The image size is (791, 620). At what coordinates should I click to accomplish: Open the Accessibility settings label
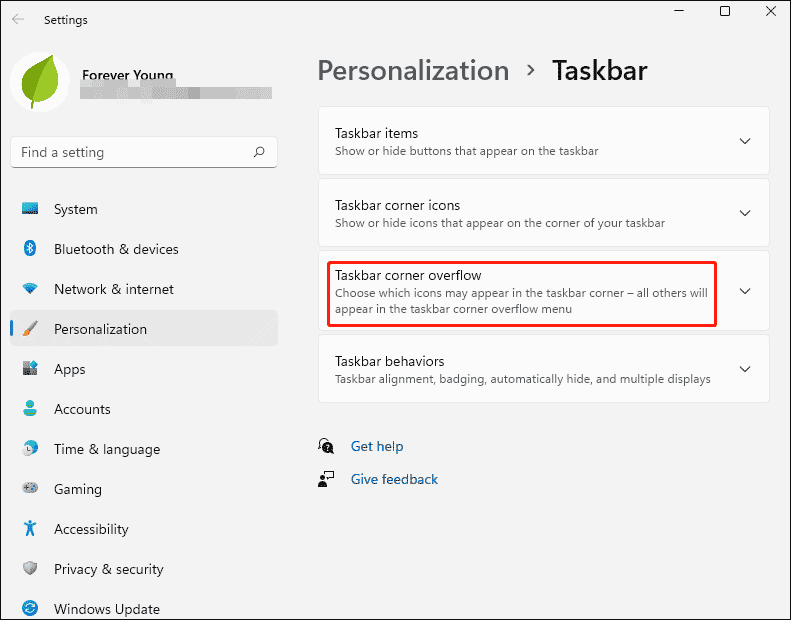pos(91,529)
